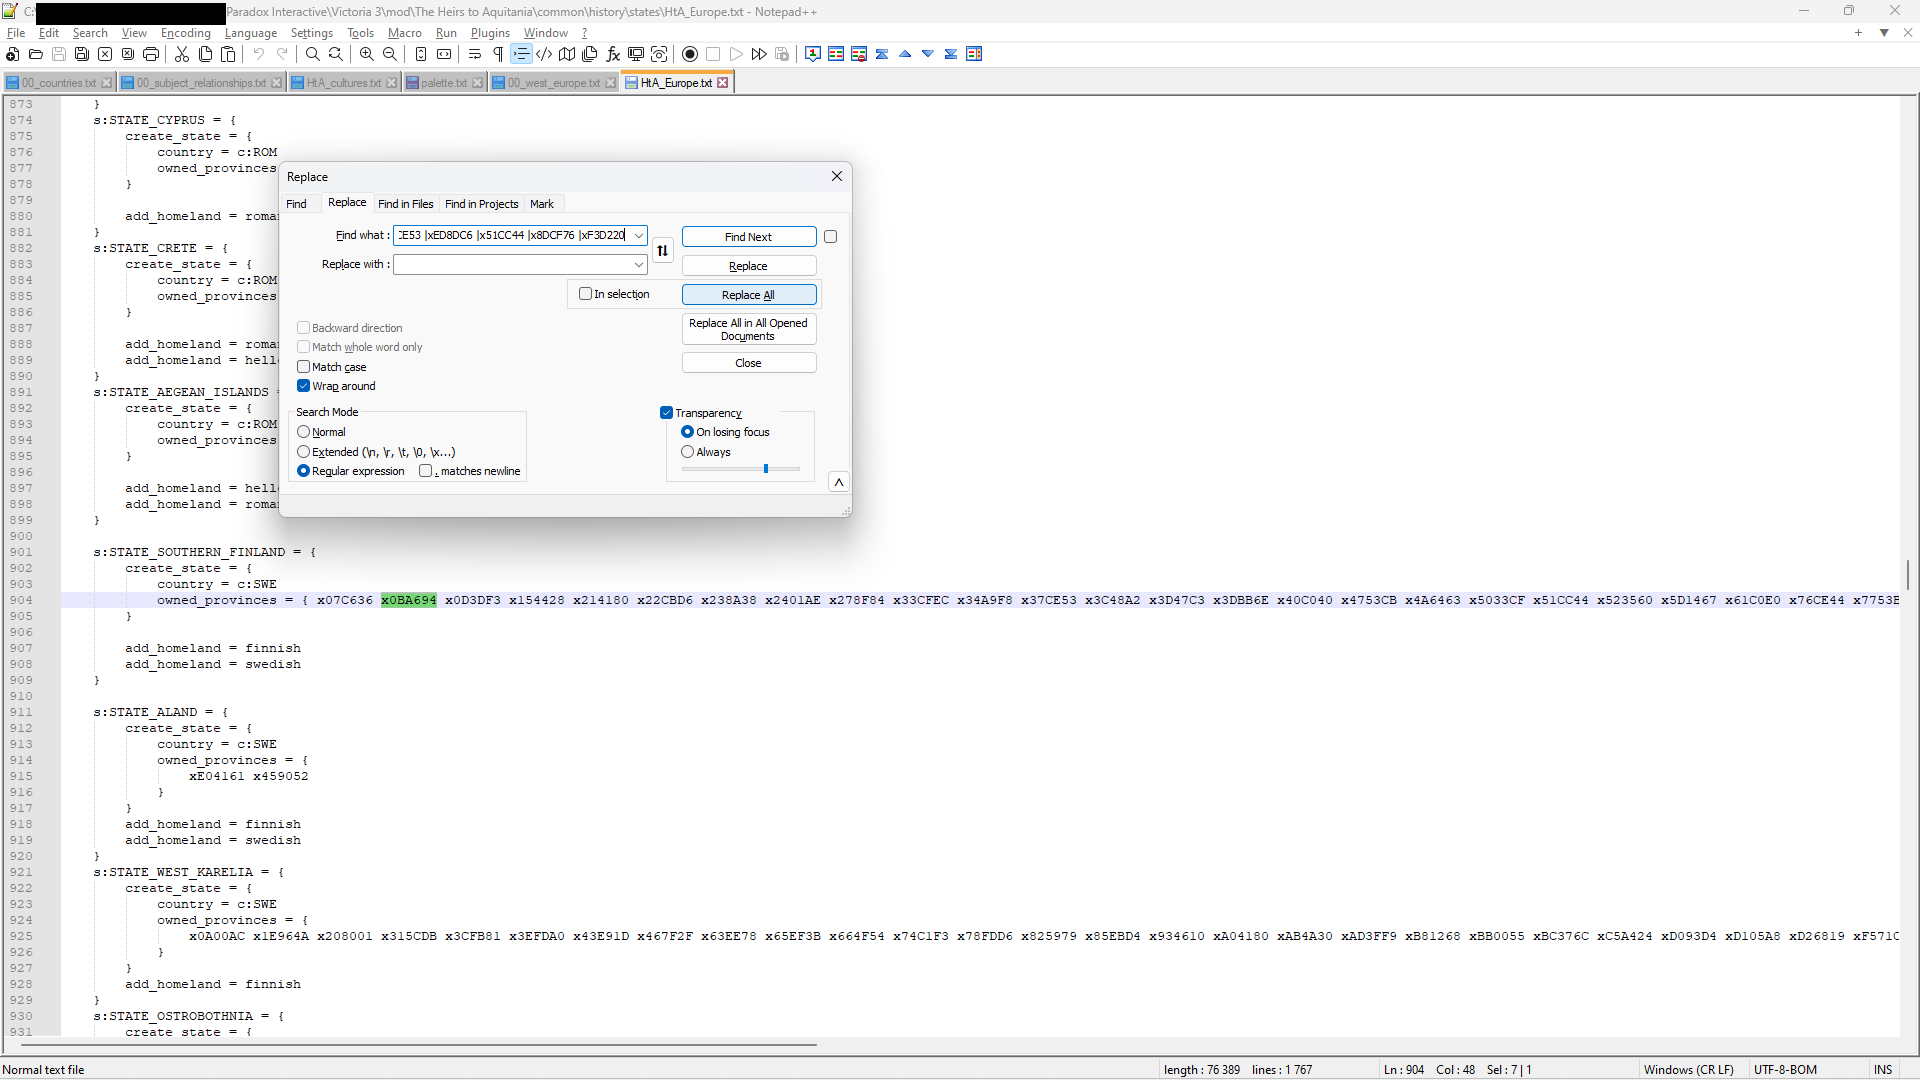Enable the Match case checkbox
This screenshot has height=1080, width=1920.
point(304,367)
